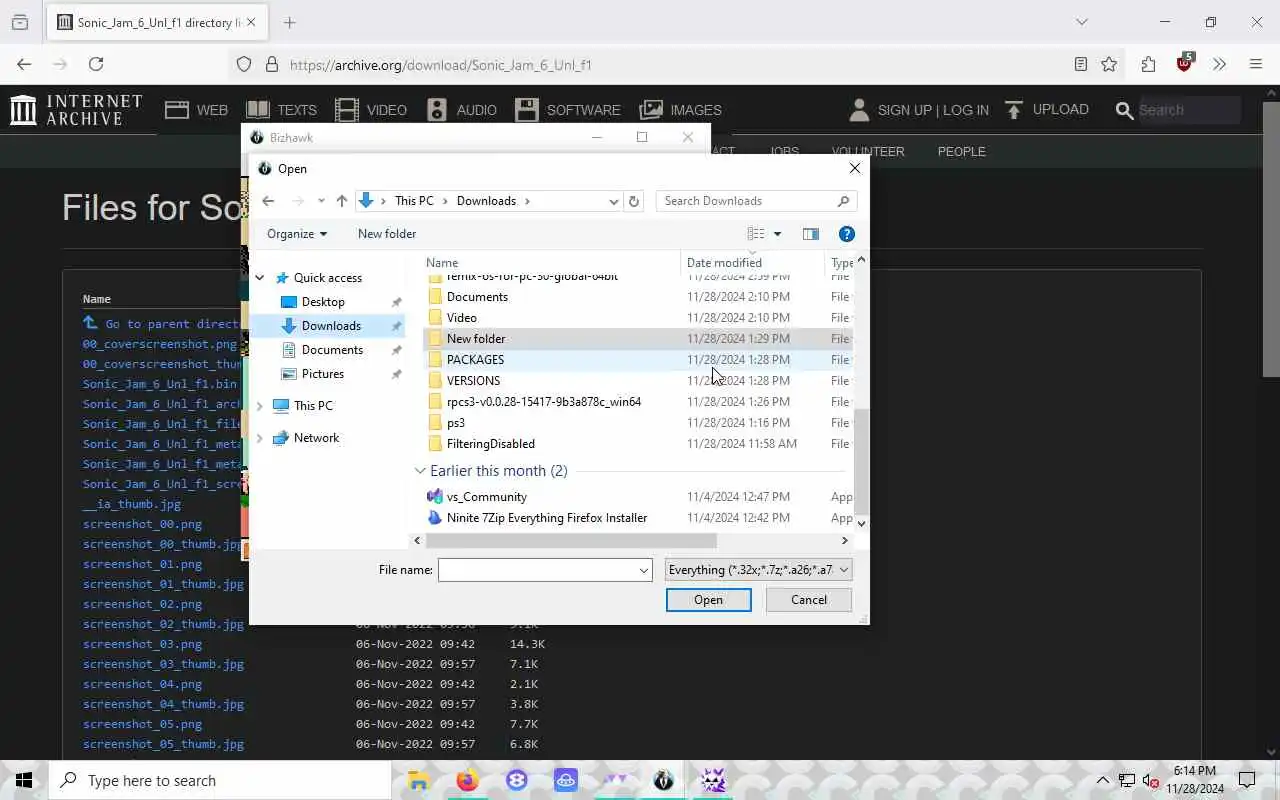Go back in Firefox browser history
Screen dimensions: 1280x800
[x=24, y=64]
